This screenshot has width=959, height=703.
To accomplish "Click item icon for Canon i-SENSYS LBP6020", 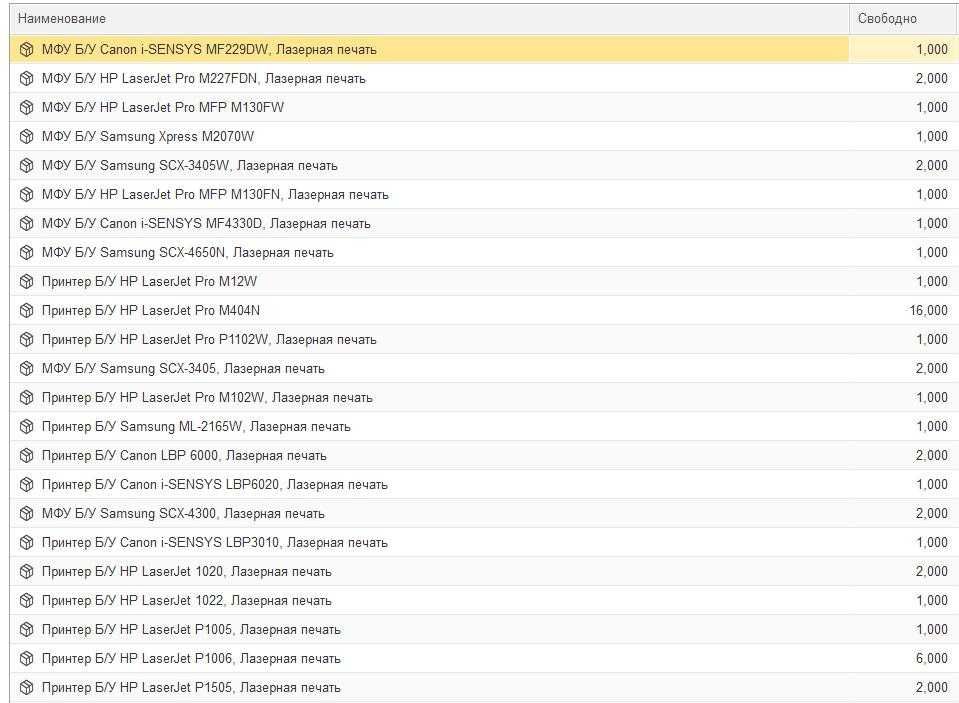I will pyautogui.click(x=26, y=485).
